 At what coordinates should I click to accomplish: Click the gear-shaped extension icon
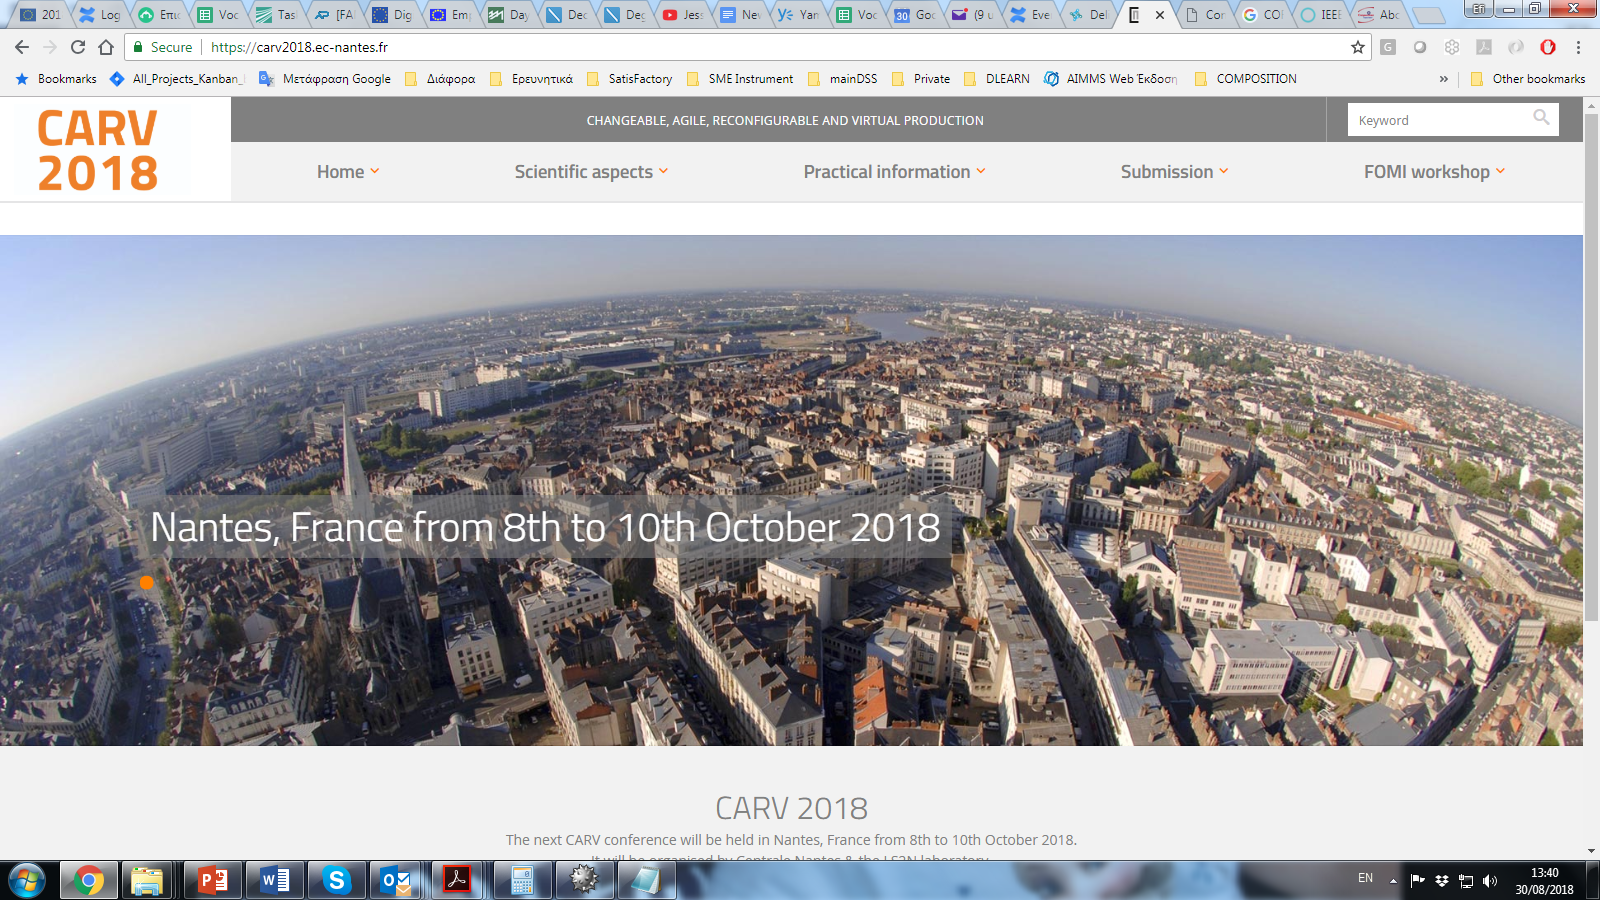[x=1452, y=47]
